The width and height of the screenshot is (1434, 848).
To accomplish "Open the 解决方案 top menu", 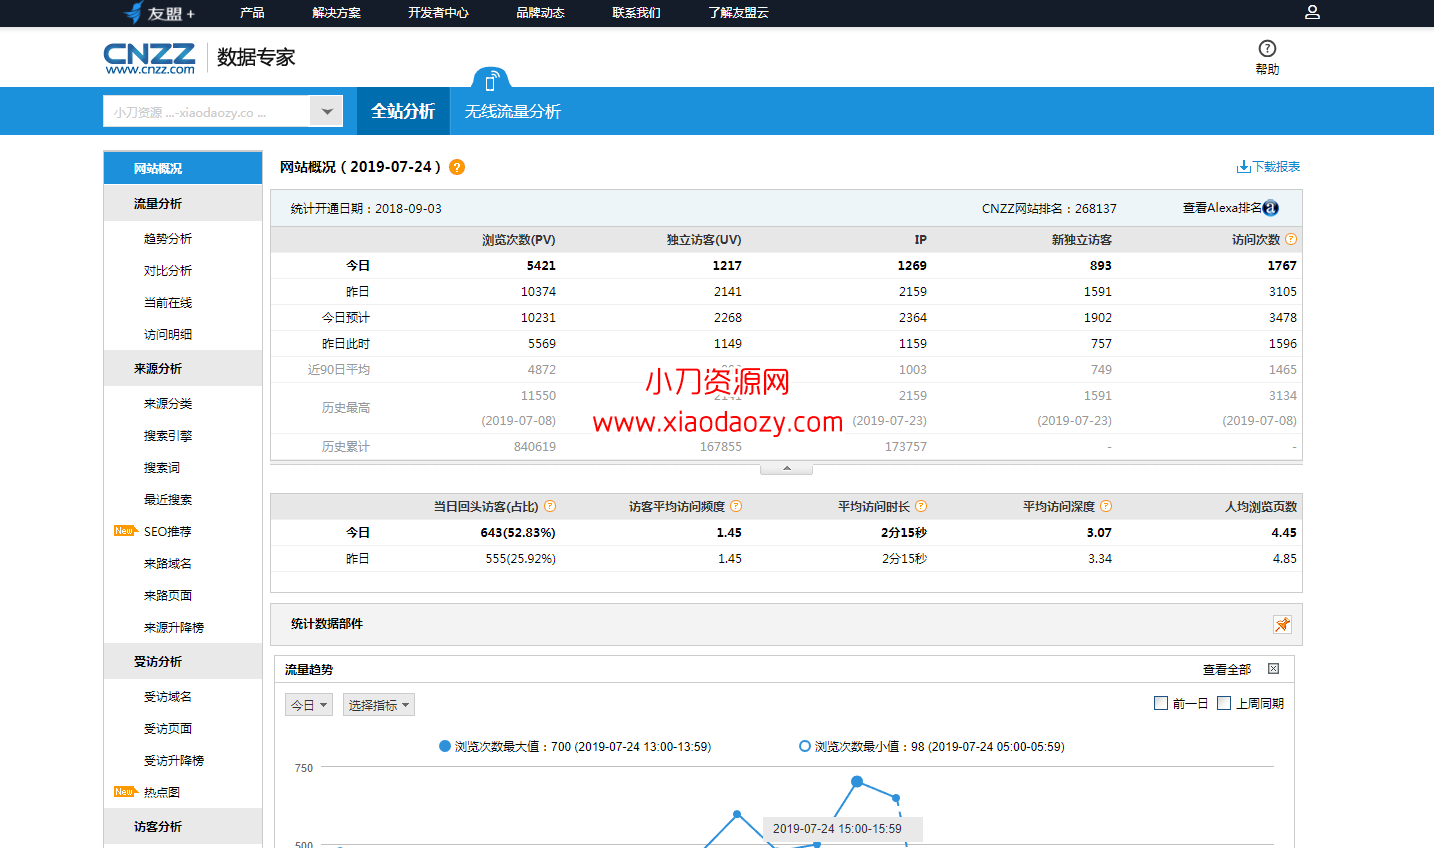I will point(337,13).
